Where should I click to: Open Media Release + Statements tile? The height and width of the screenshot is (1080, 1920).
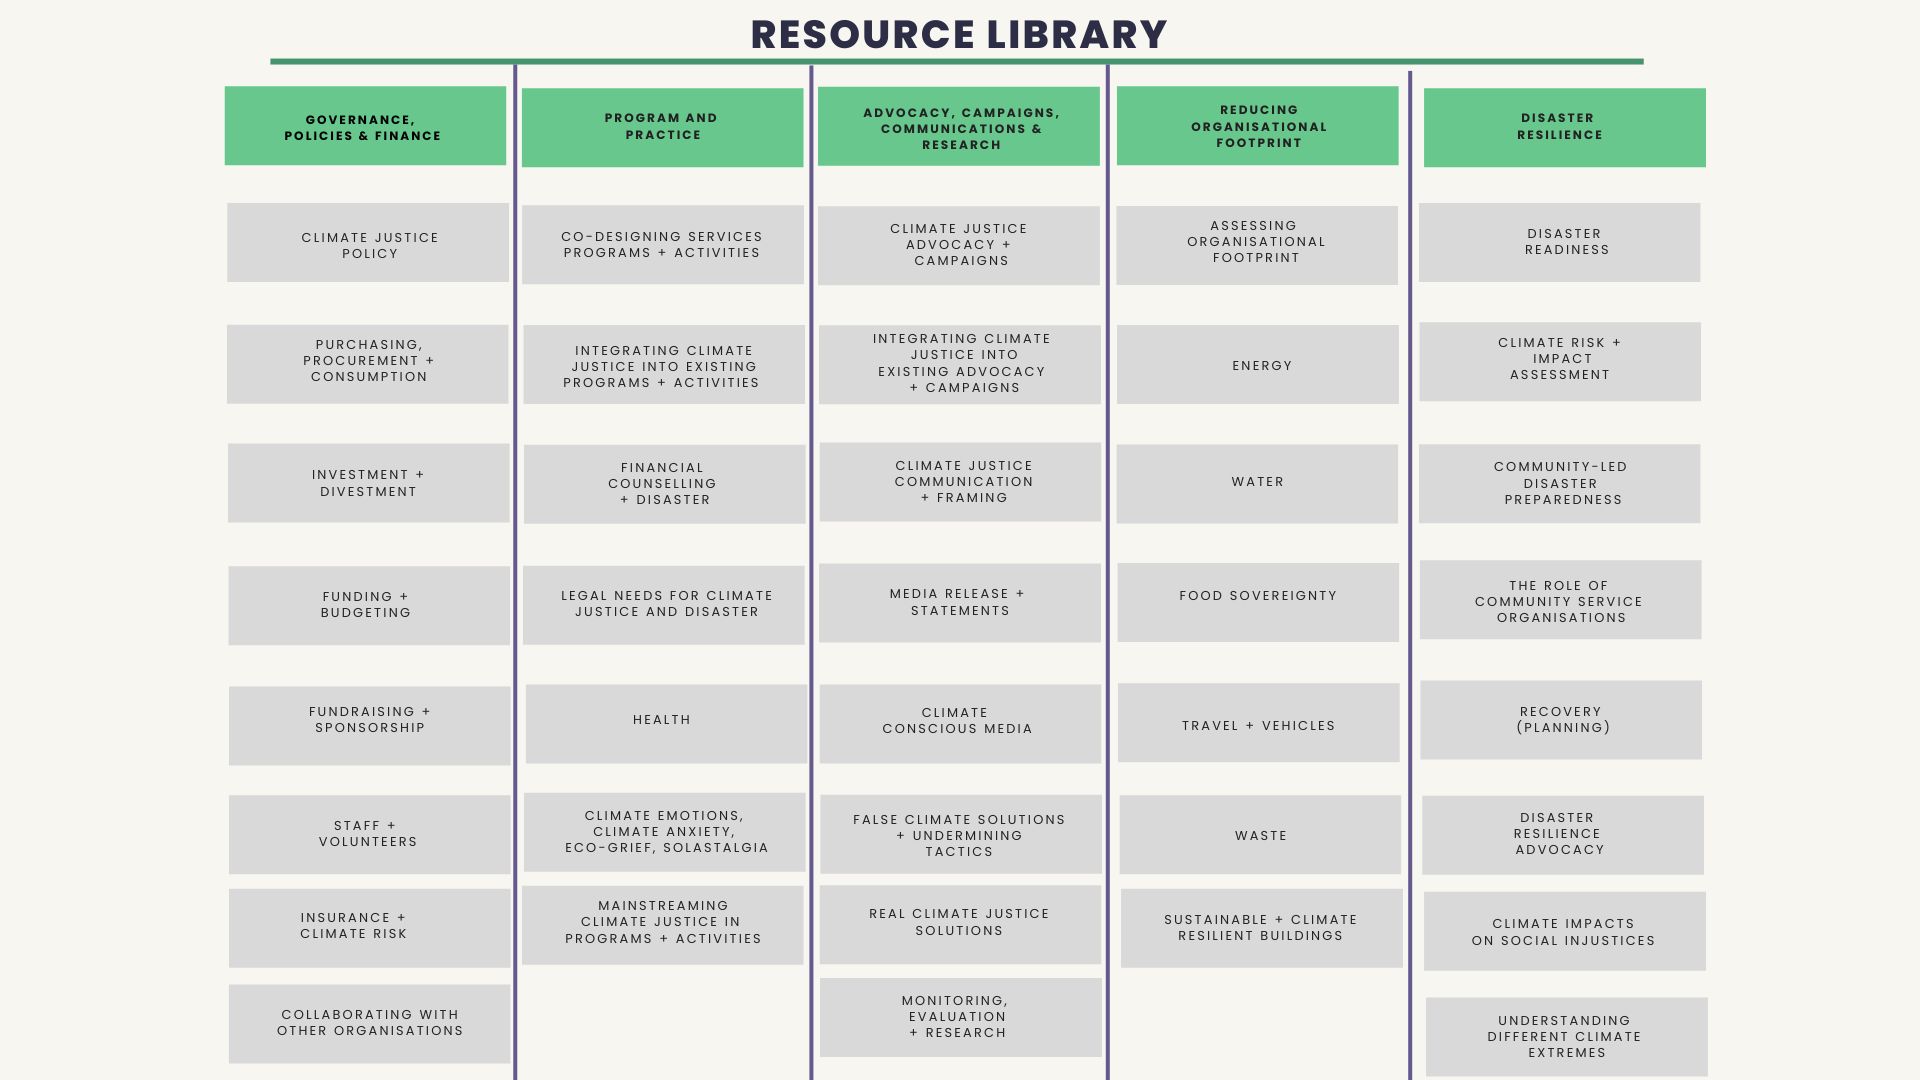960,603
